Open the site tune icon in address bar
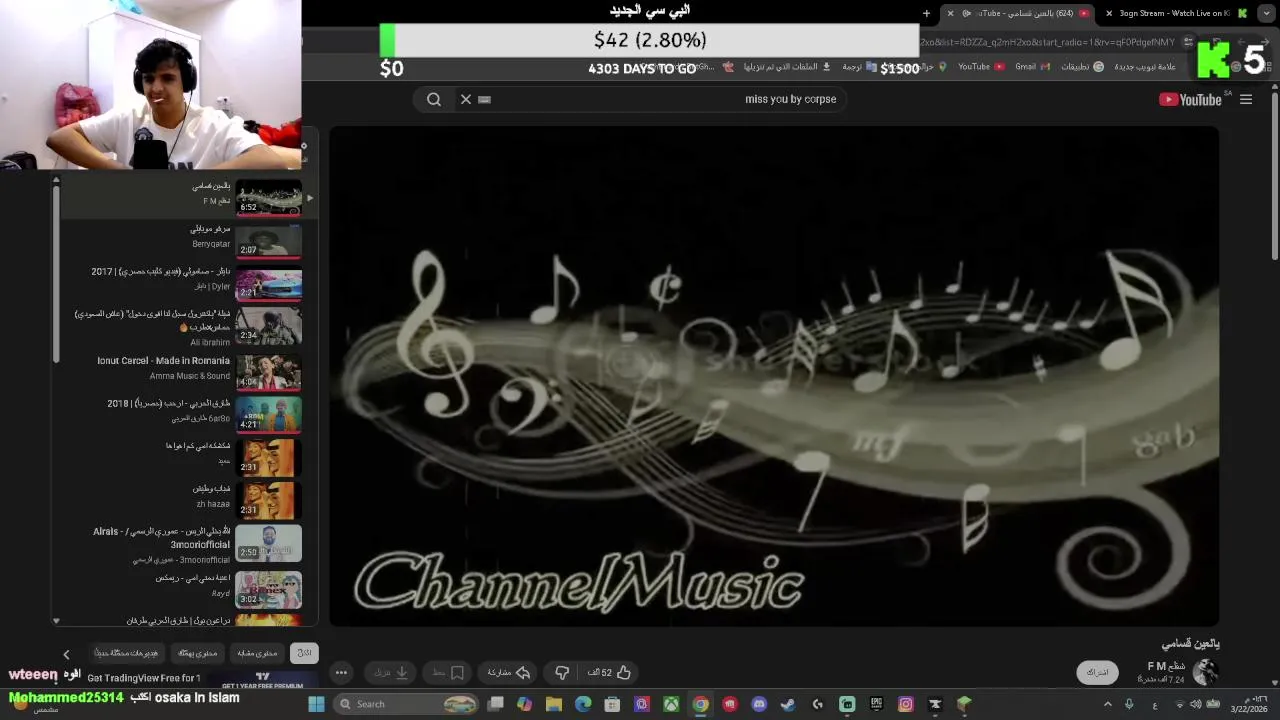1280x720 pixels. click(1188, 42)
